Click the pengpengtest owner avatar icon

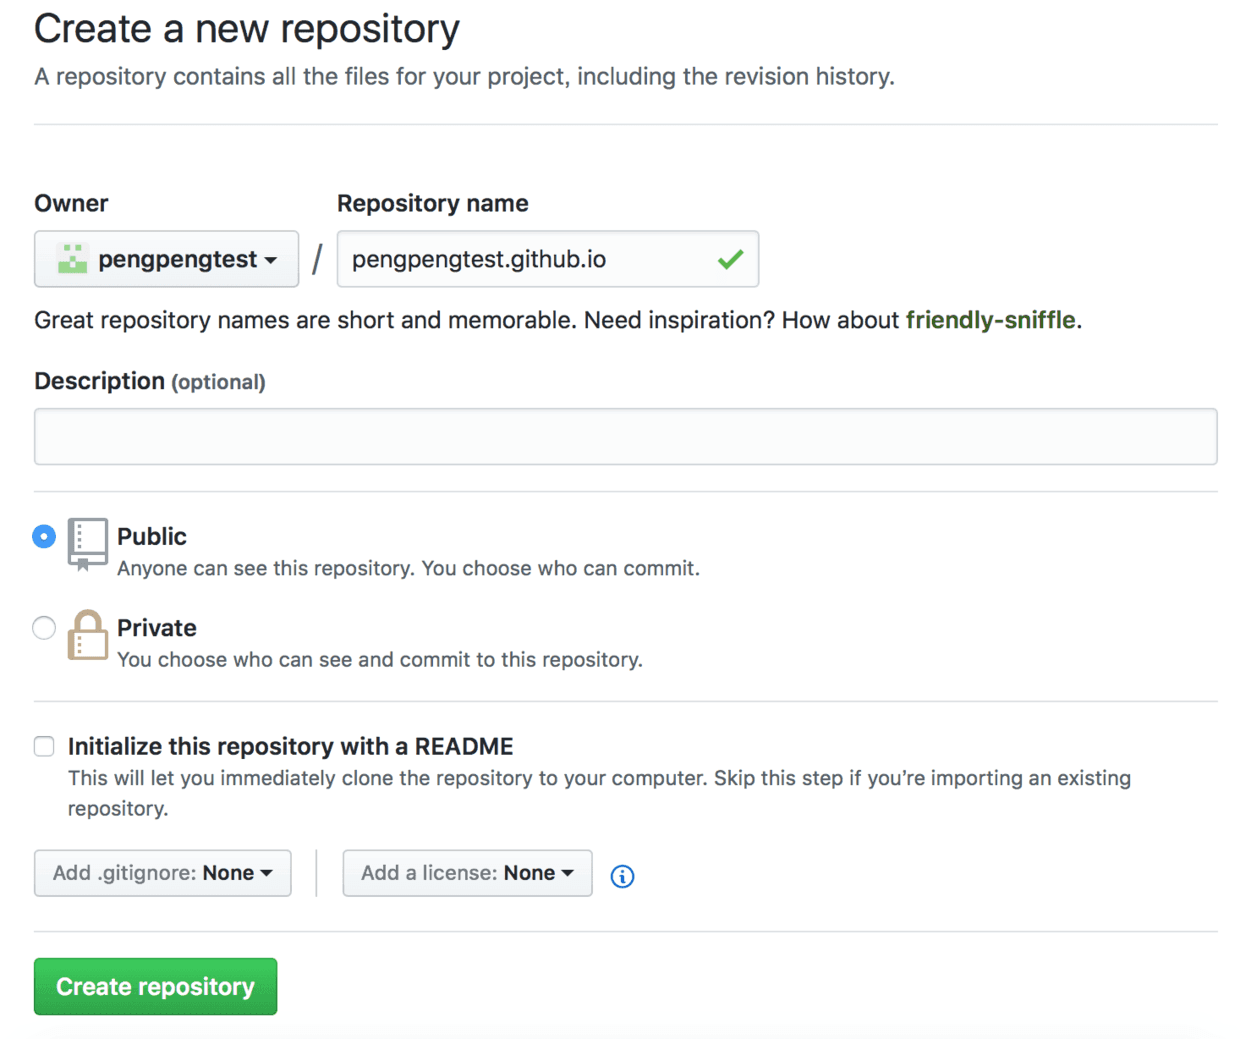coord(72,259)
